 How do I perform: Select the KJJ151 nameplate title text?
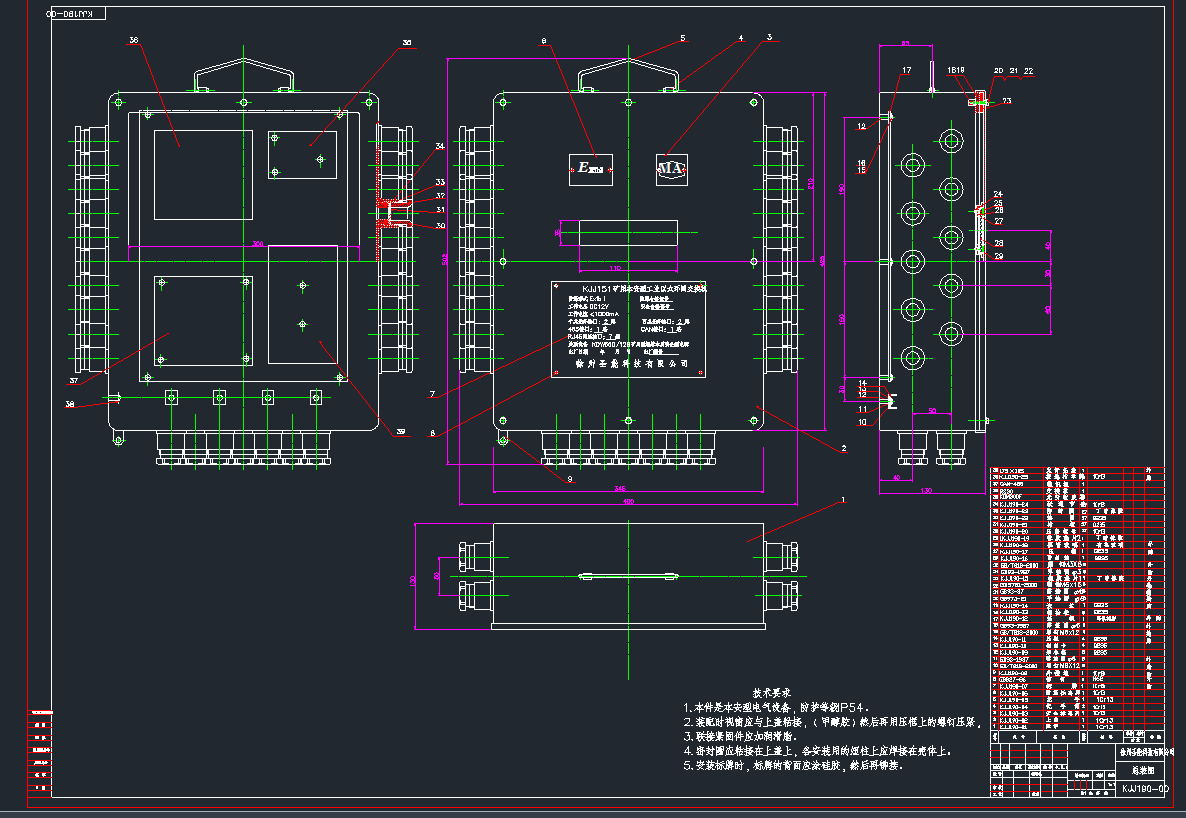pyautogui.click(x=630, y=287)
